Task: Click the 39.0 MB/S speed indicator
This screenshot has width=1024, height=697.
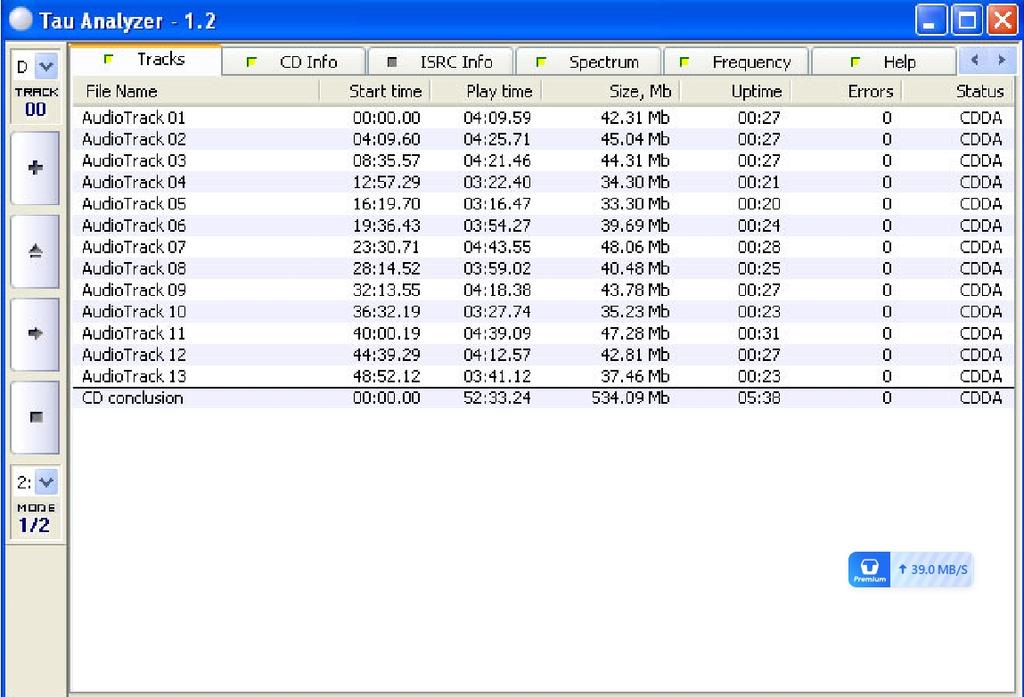Action: [933, 570]
